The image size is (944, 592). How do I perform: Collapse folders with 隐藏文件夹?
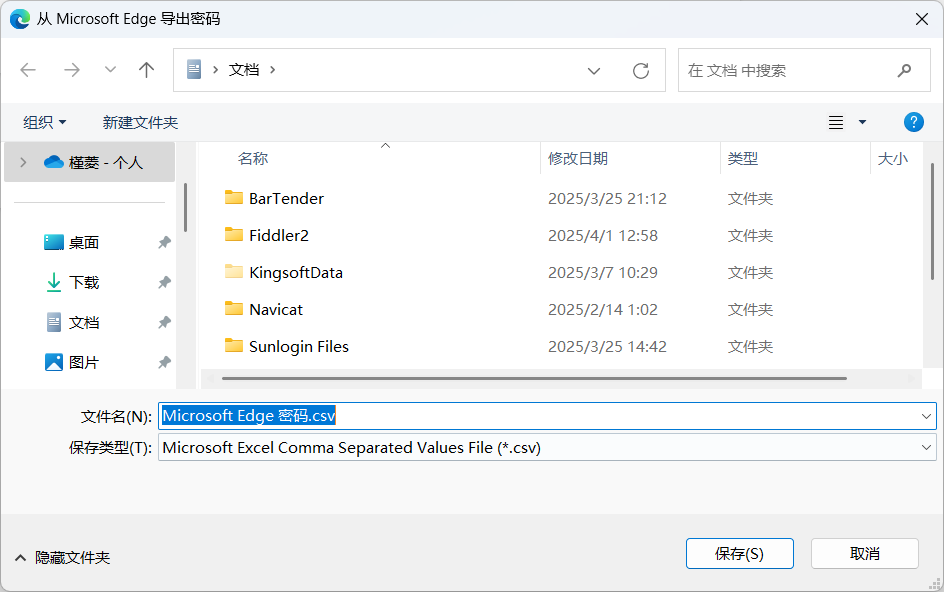point(62,558)
